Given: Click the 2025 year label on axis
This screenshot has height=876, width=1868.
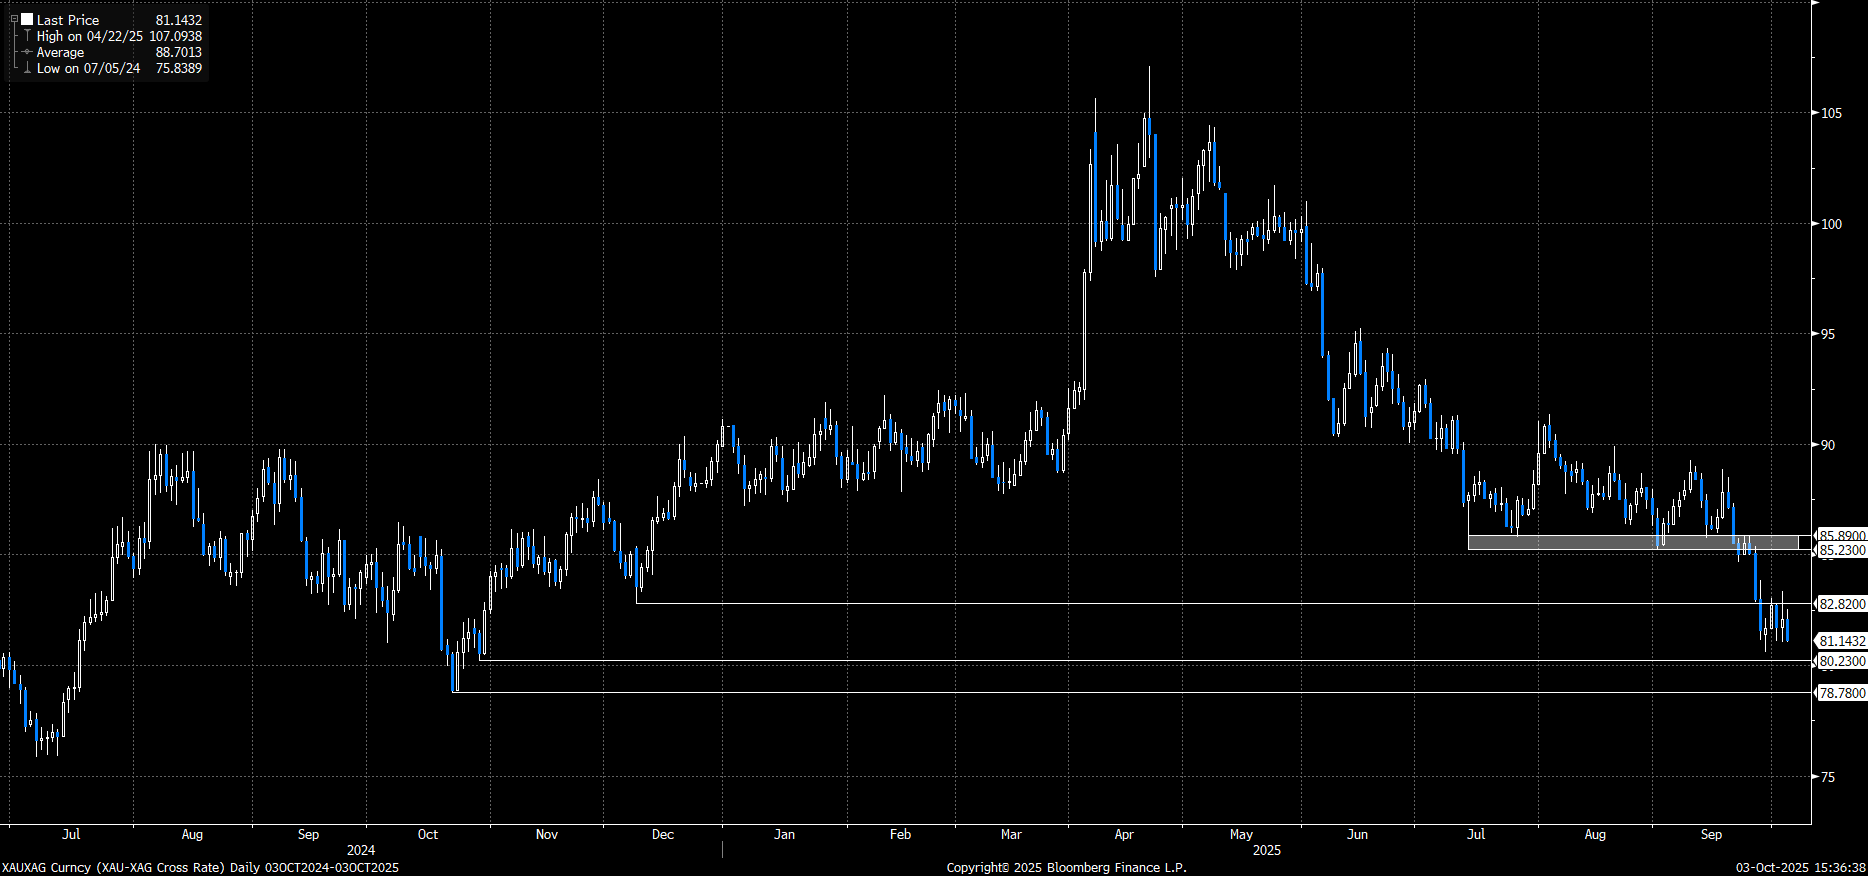Looking at the screenshot, I should (x=1266, y=850).
